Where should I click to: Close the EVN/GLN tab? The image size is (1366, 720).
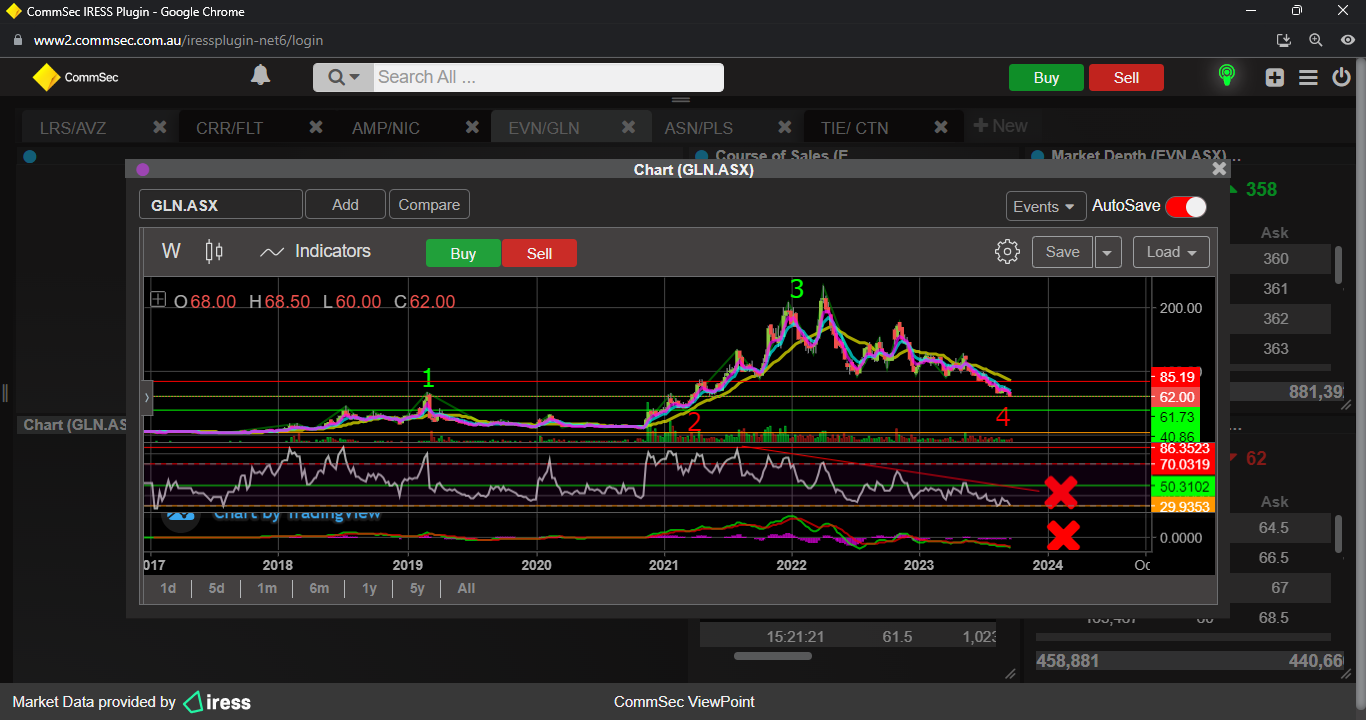pyautogui.click(x=629, y=127)
